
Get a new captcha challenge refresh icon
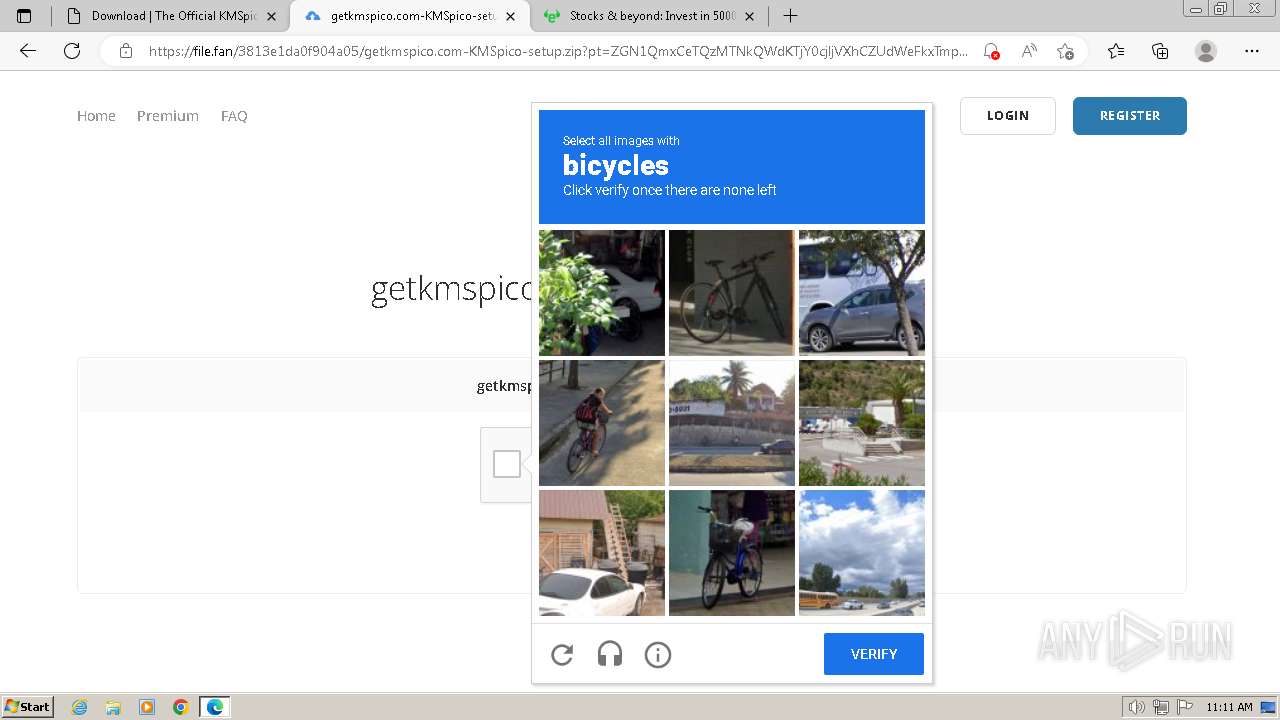562,655
